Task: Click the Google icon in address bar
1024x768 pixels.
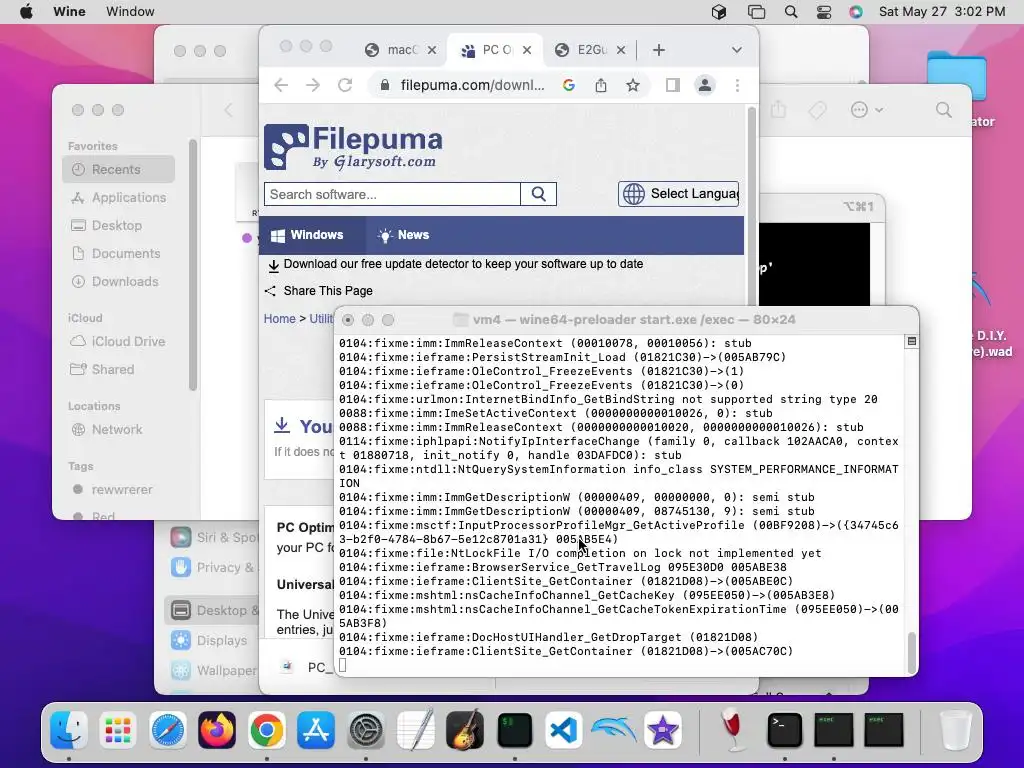Action: point(569,85)
